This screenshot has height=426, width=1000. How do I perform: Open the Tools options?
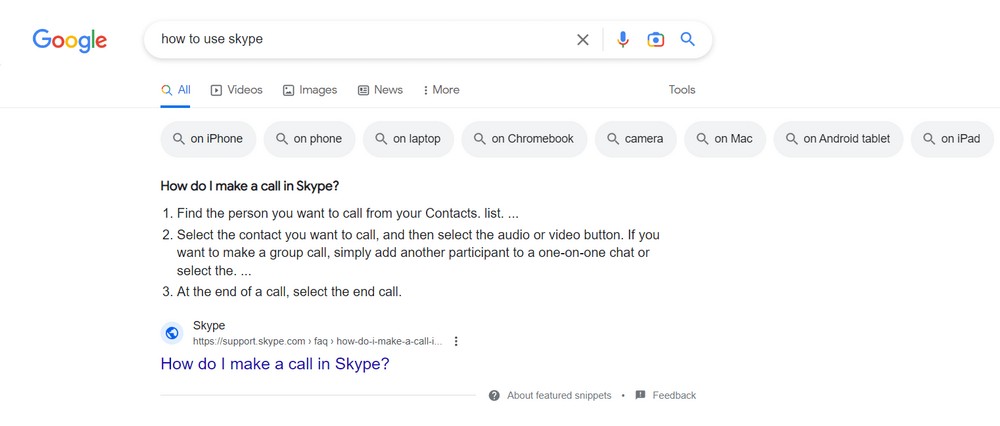pyautogui.click(x=682, y=90)
